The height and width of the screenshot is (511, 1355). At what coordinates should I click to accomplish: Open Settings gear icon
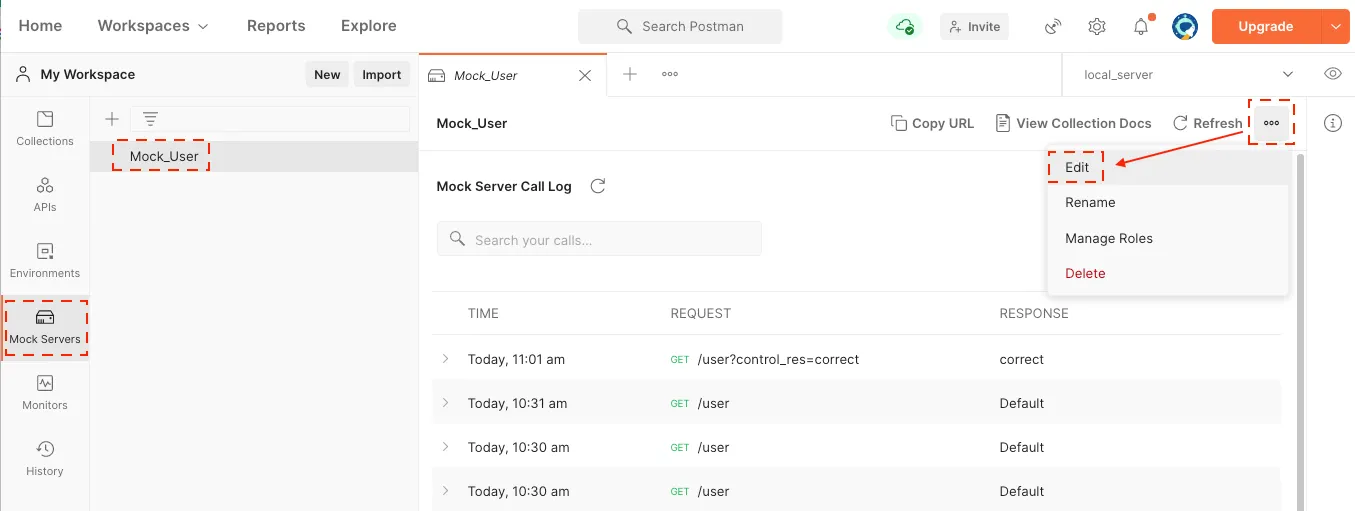coord(1097,27)
